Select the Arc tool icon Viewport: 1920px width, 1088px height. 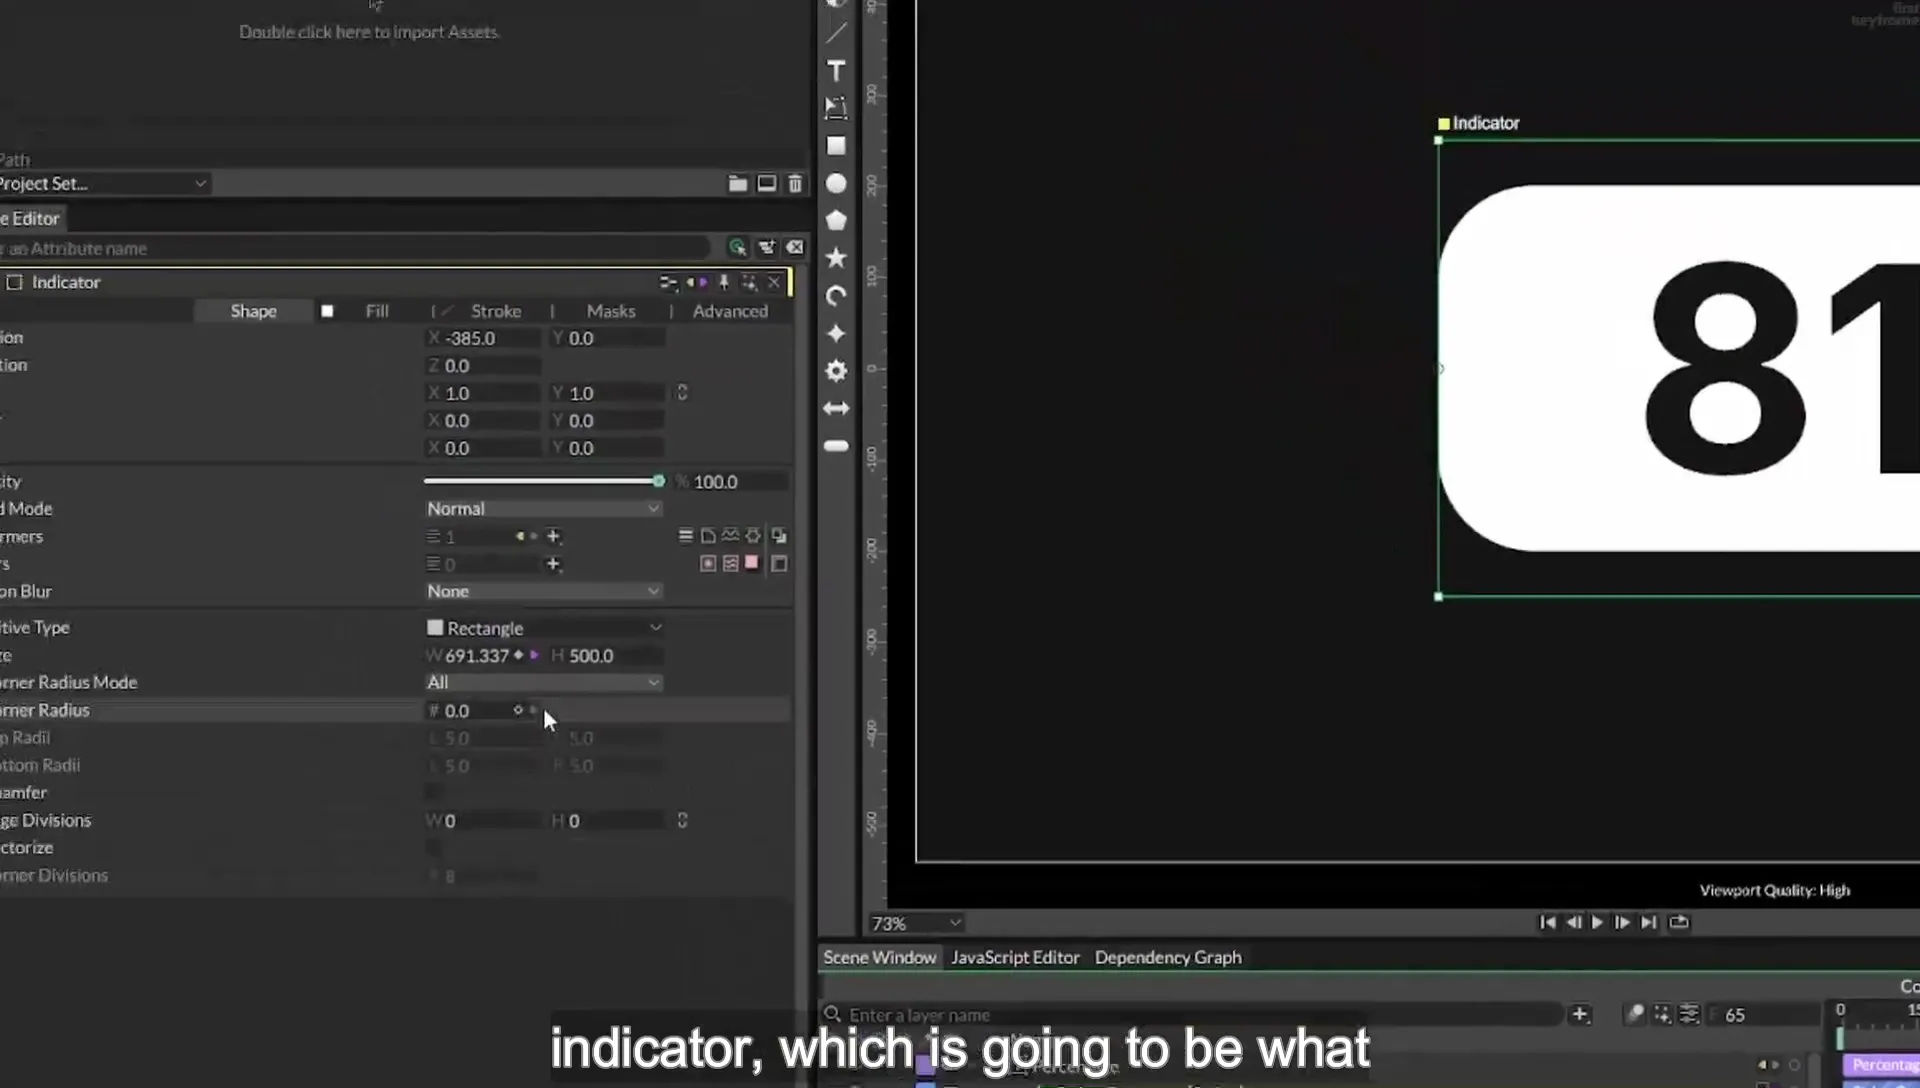tap(836, 296)
